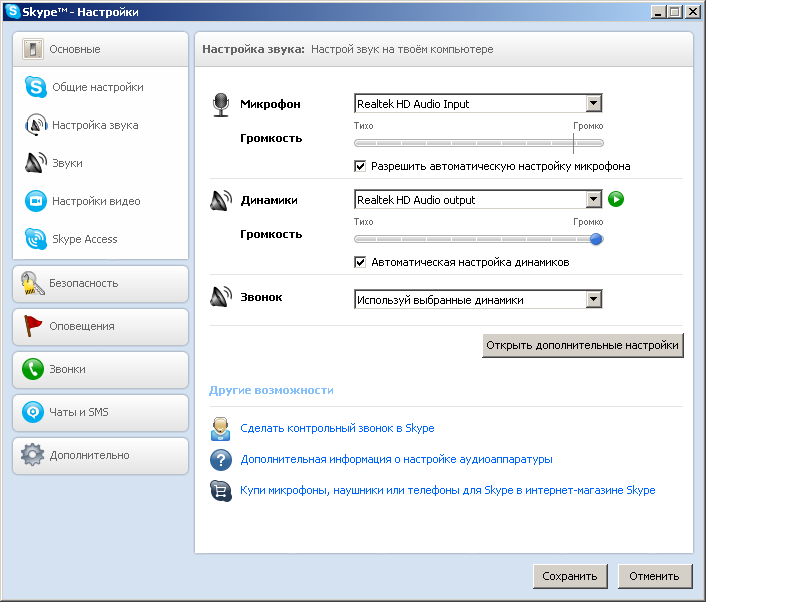Open the Безопасность section
The image size is (800, 602).
pyautogui.click(x=101, y=284)
